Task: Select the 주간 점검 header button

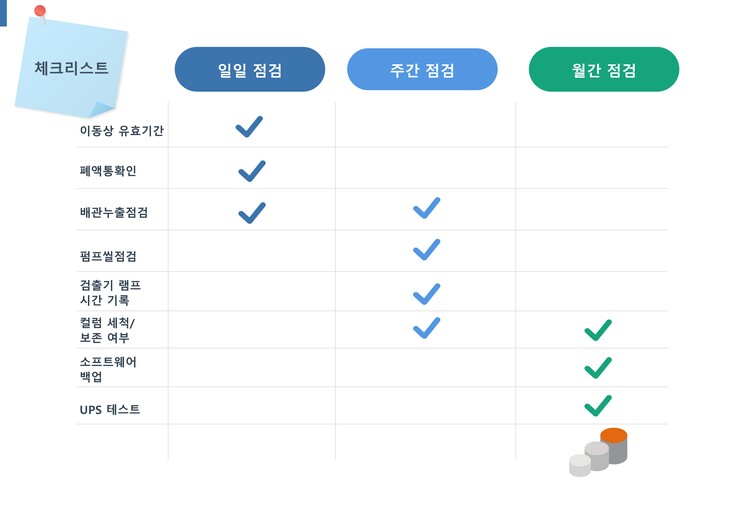Action: tap(422, 70)
